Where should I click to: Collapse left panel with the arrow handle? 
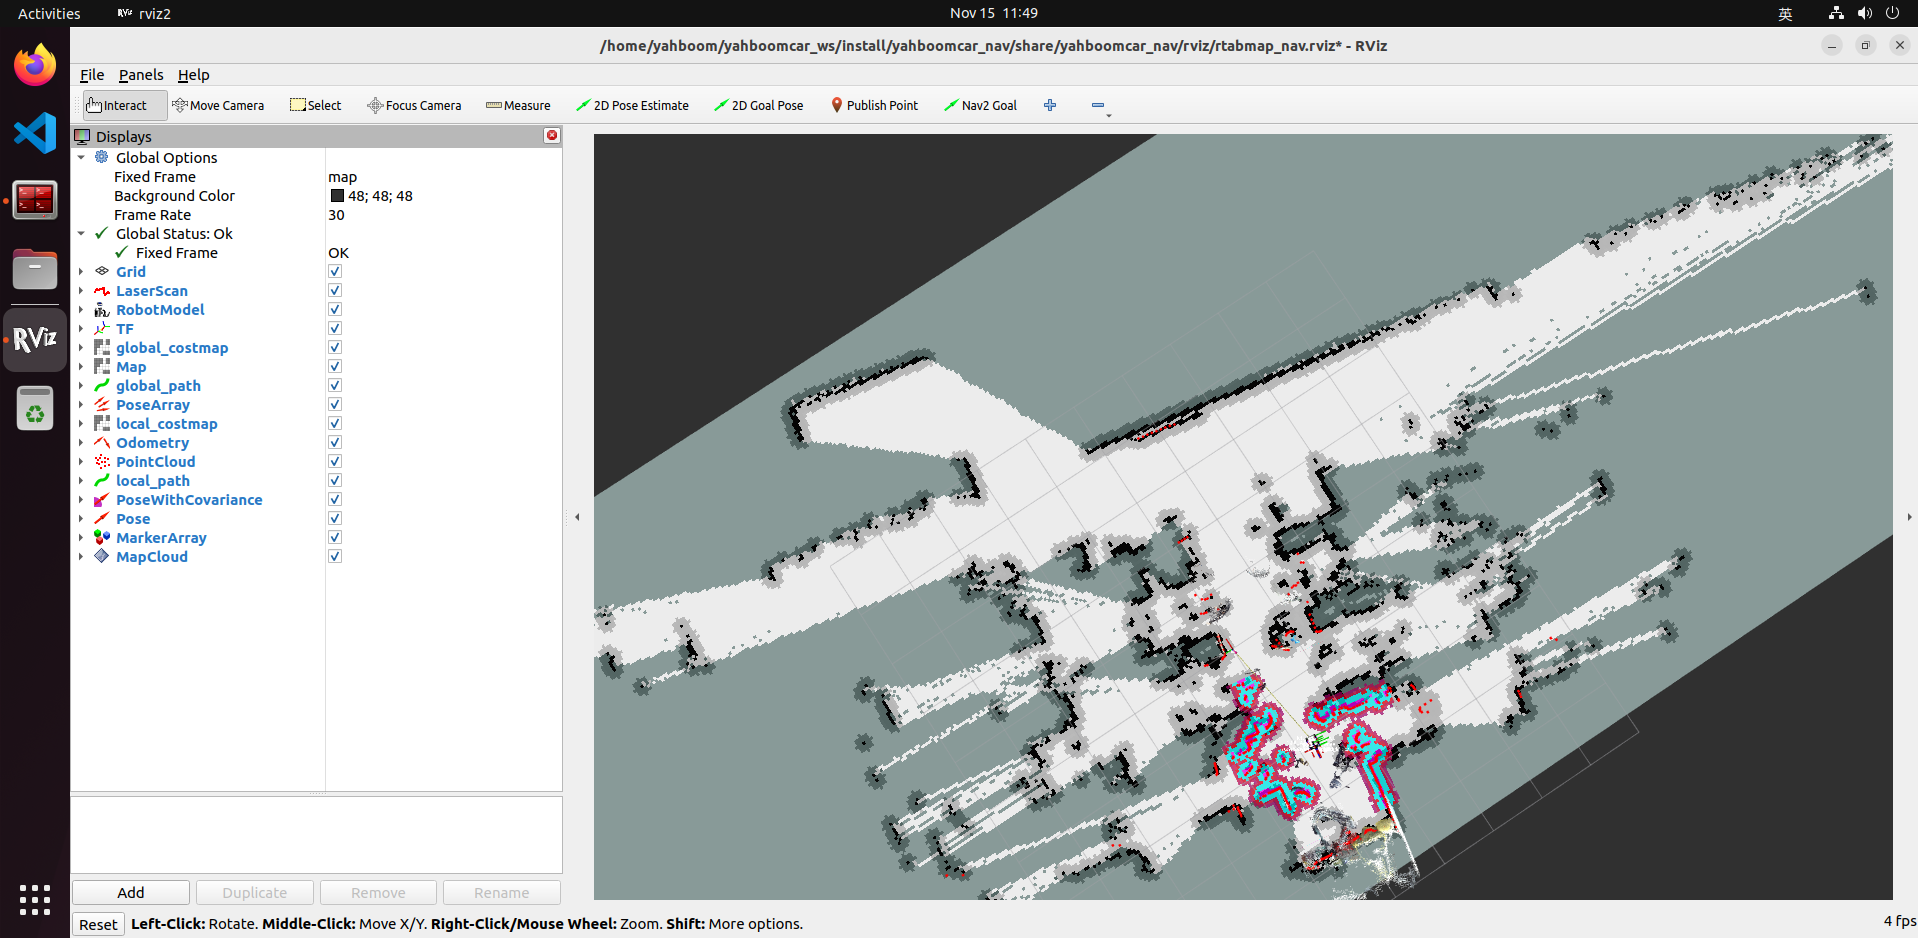coord(577,517)
